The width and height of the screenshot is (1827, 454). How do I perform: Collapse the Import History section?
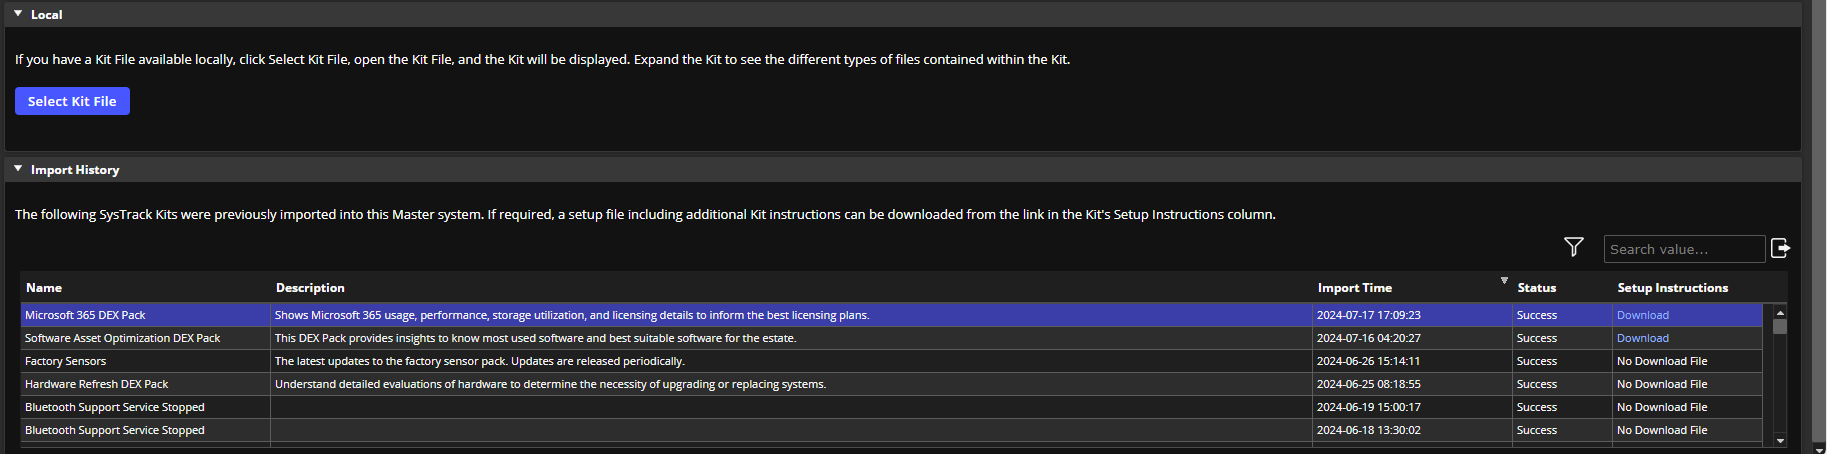[18, 169]
